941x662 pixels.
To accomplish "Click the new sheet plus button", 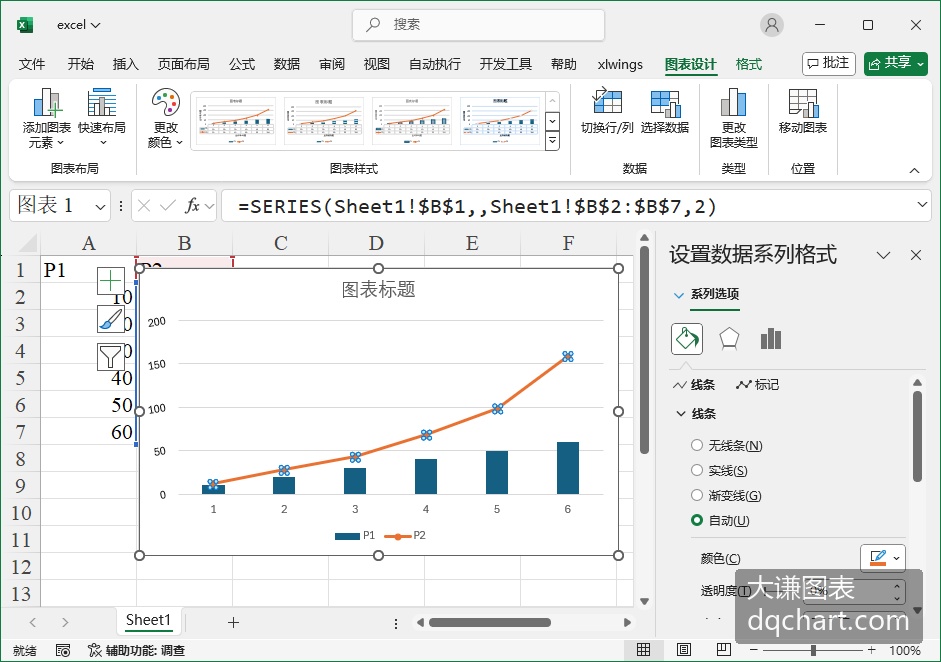I will coord(233,622).
